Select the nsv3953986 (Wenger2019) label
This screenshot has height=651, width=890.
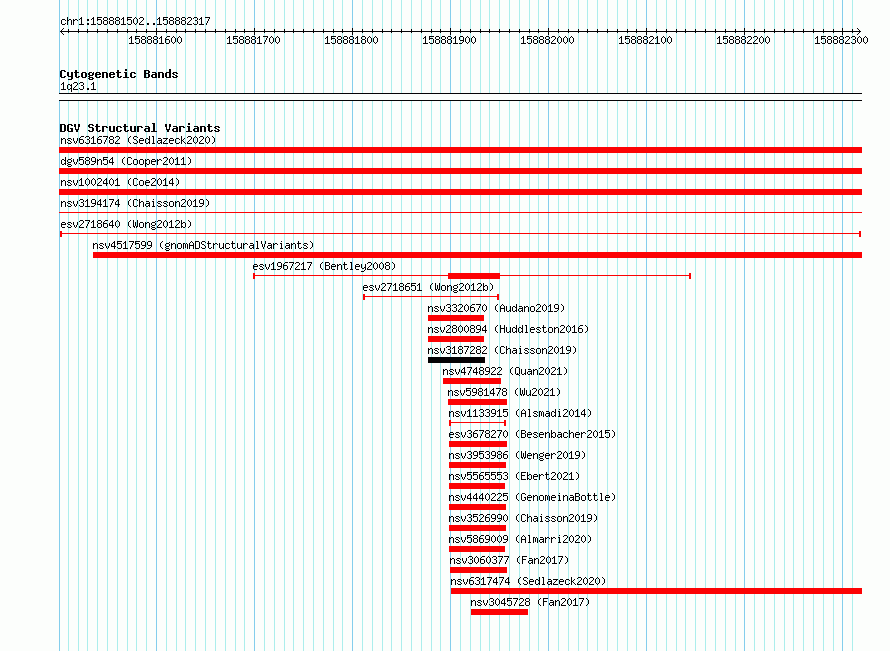pyautogui.click(x=517, y=455)
